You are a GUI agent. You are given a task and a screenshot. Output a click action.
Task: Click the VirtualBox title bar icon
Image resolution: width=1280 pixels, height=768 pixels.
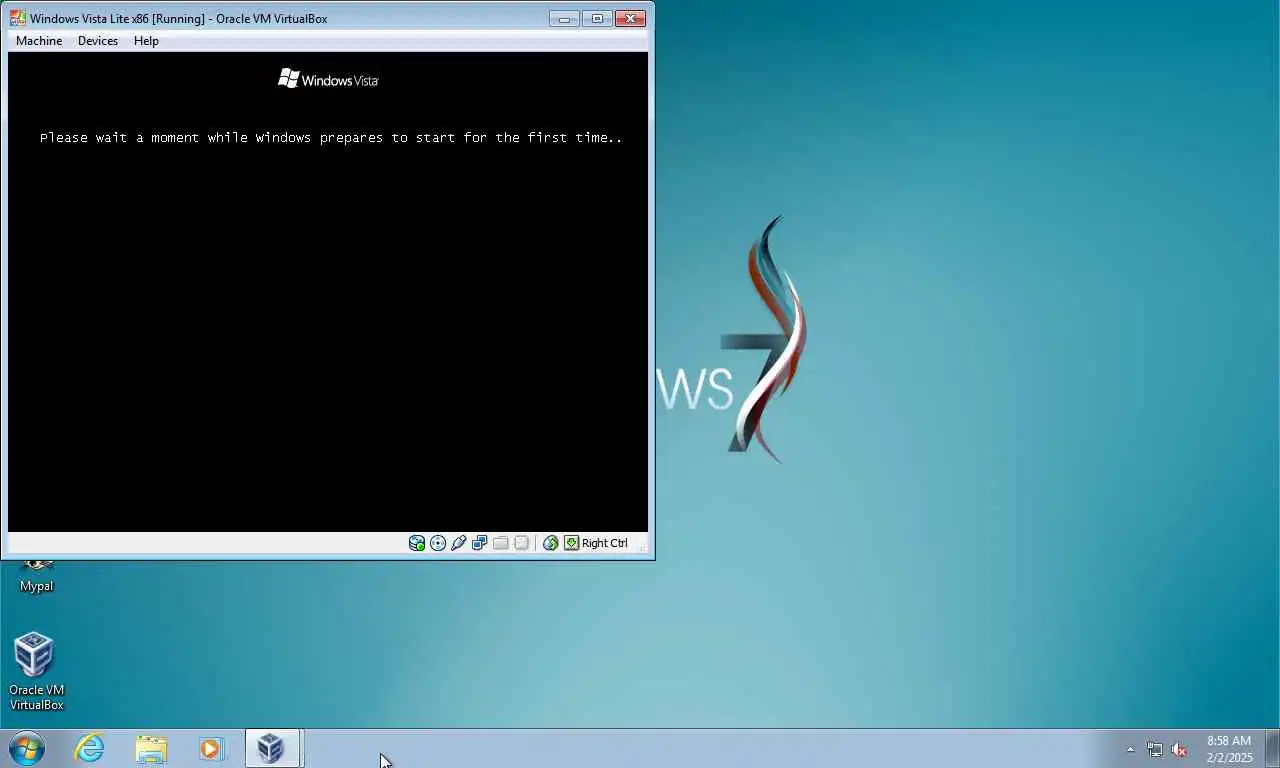coord(18,18)
